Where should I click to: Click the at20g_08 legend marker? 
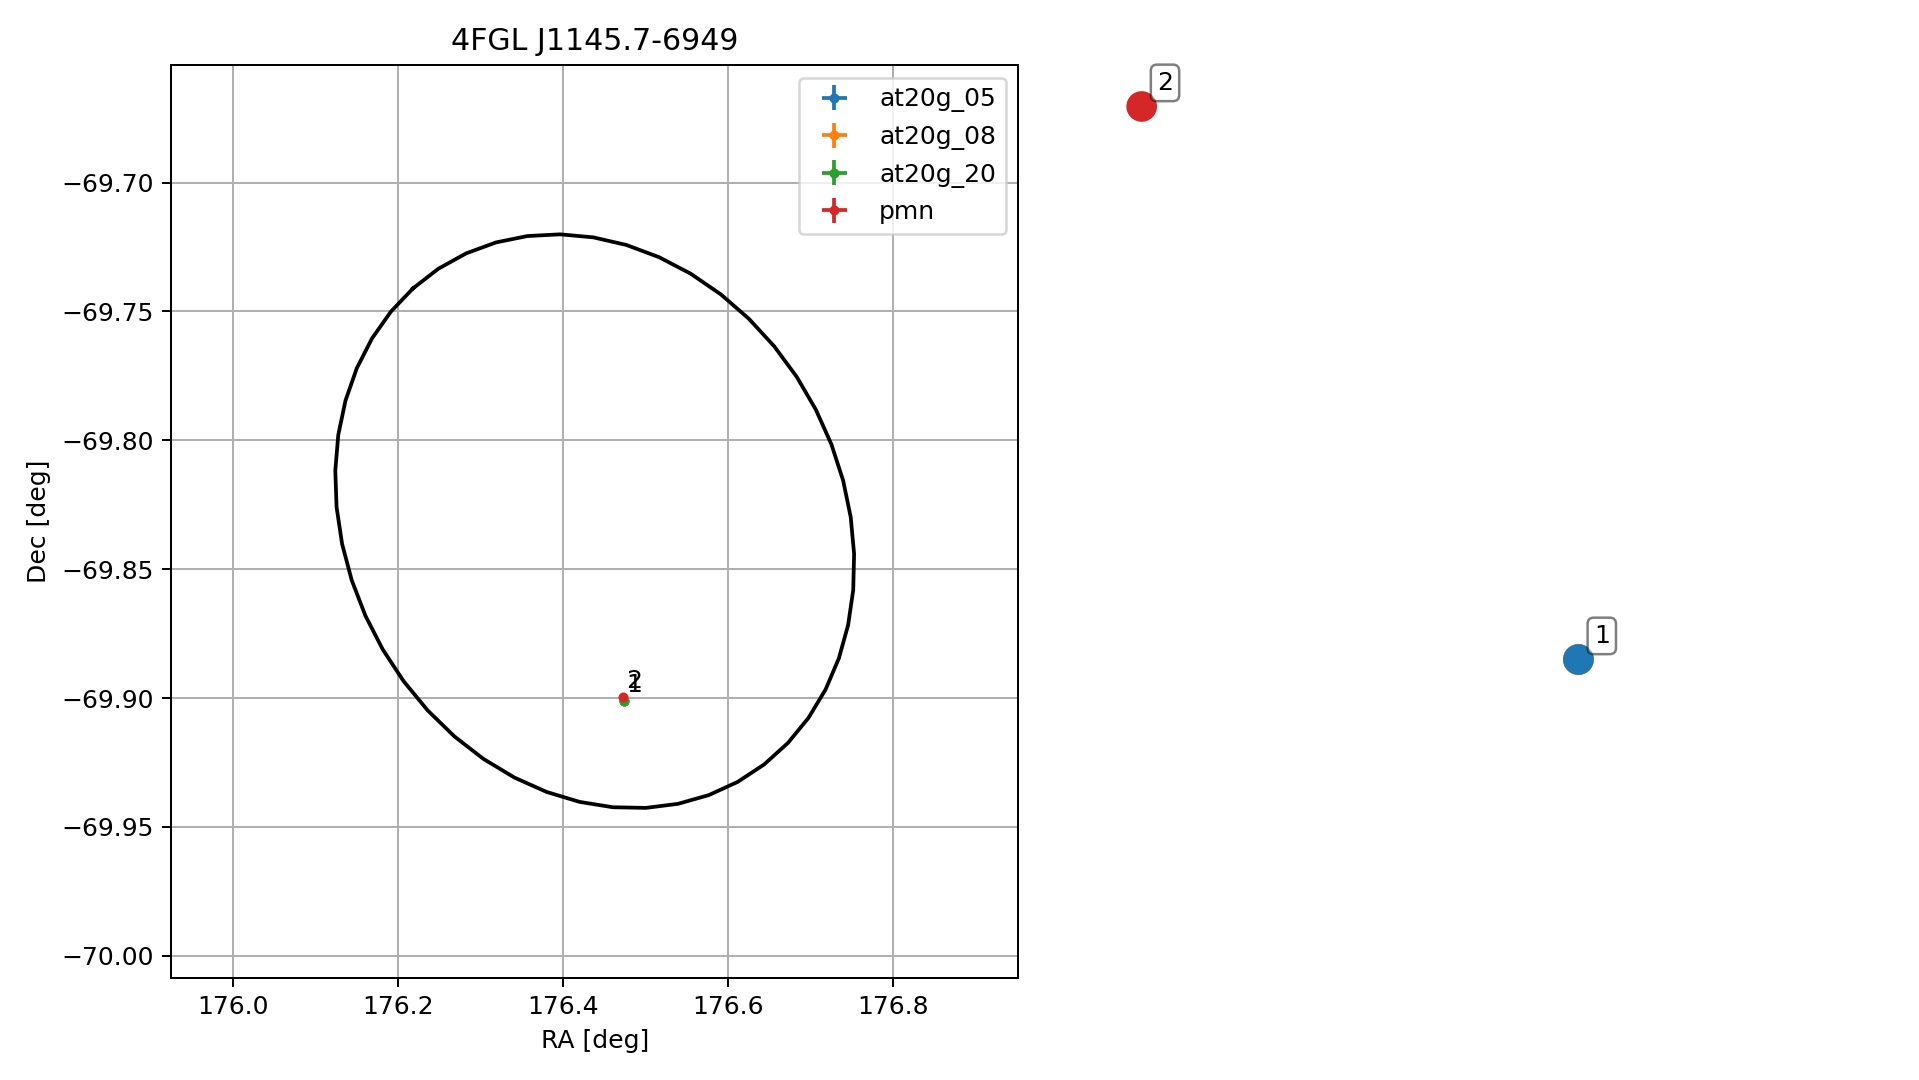(x=834, y=135)
